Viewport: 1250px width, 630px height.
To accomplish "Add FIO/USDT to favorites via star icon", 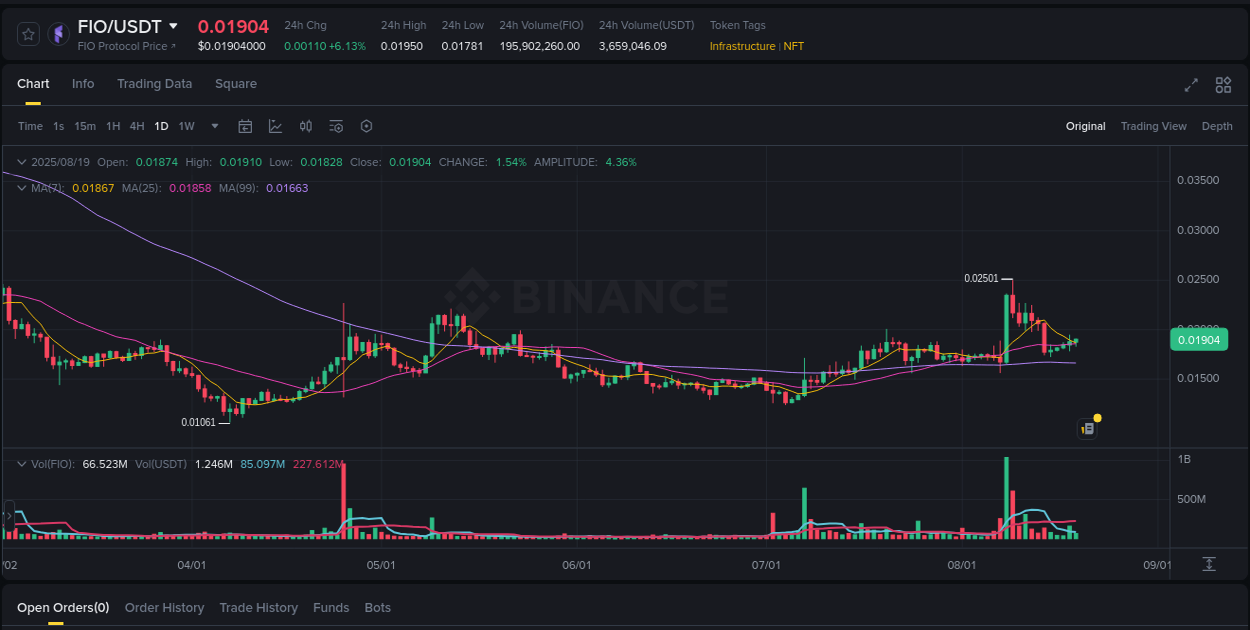I will (28, 33).
